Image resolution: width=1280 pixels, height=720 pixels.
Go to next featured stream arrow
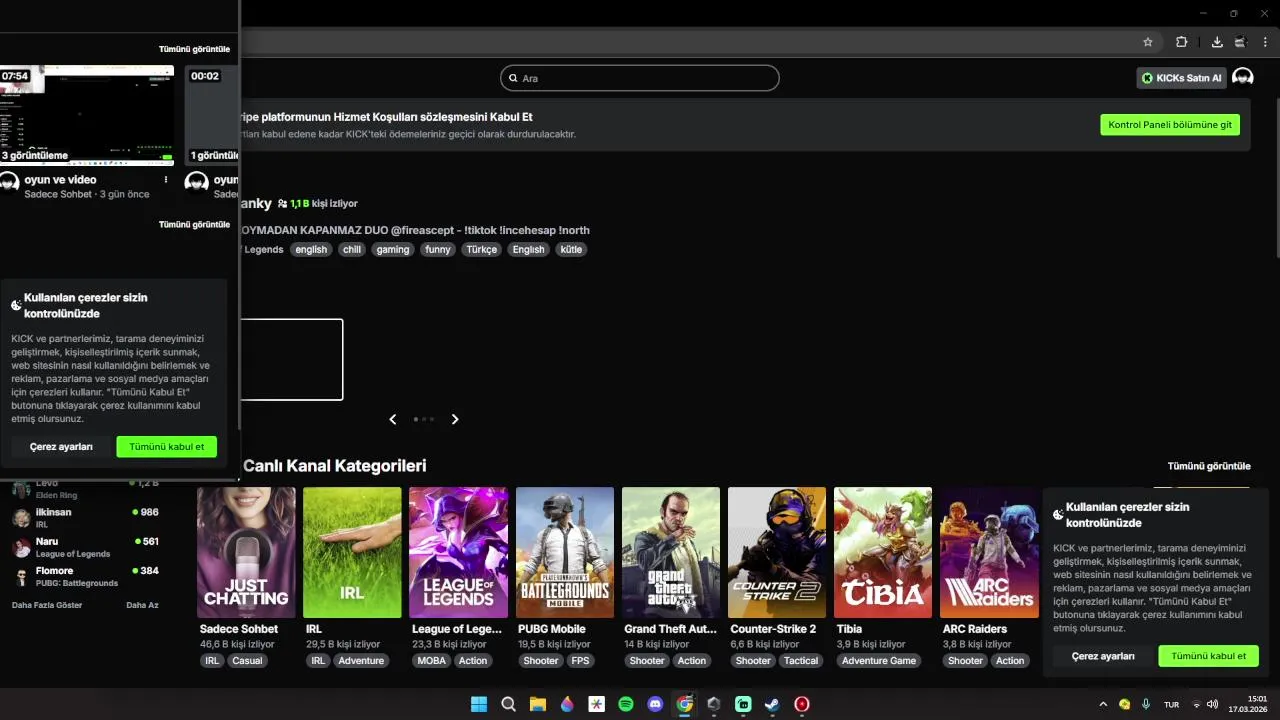(x=455, y=419)
